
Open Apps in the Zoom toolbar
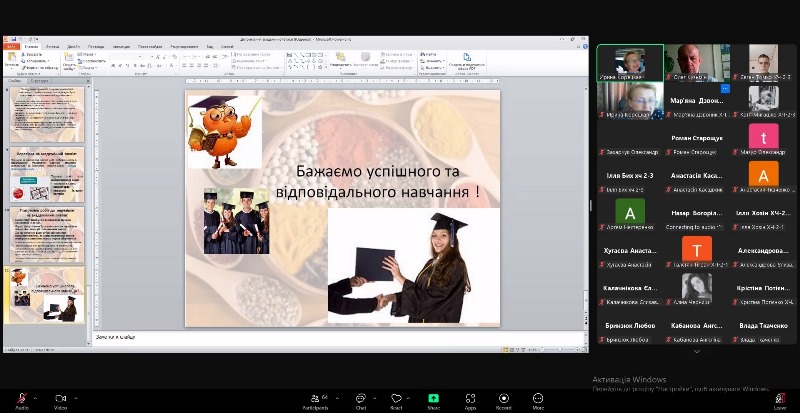pyautogui.click(x=470, y=398)
